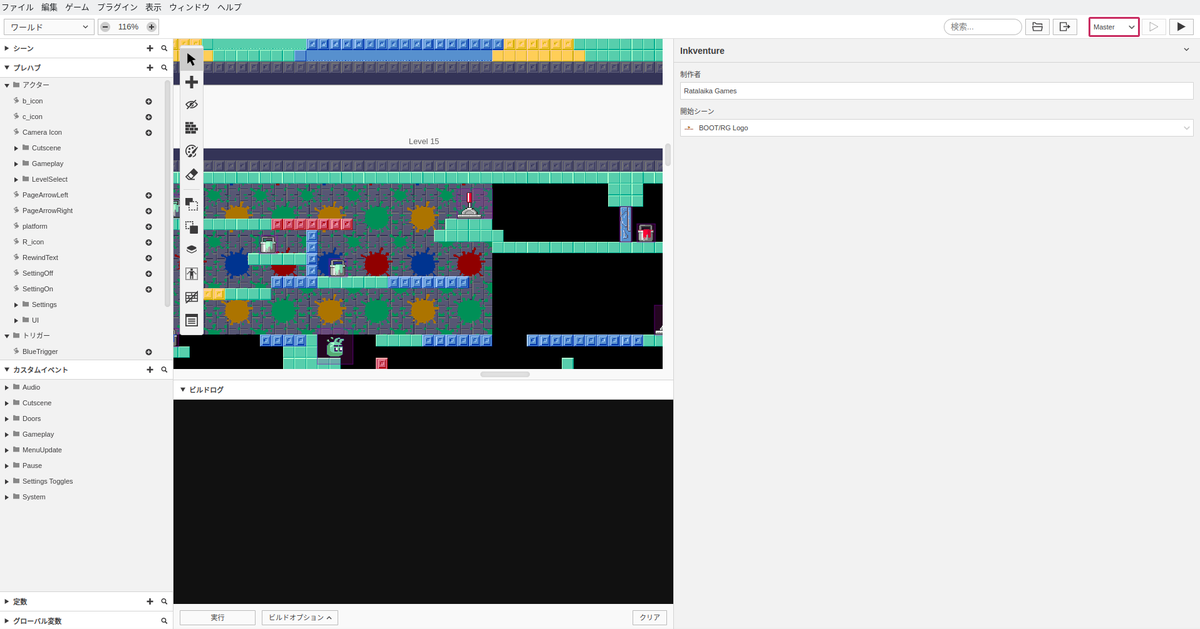Expand the Audio events folder
1200x629 pixels.
tap(7, 387)
